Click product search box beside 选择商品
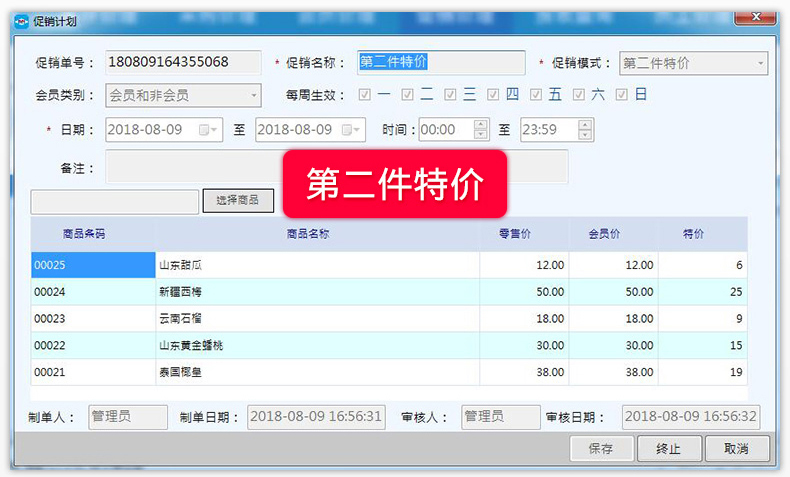Screen dimensions: 790x477 114,202
